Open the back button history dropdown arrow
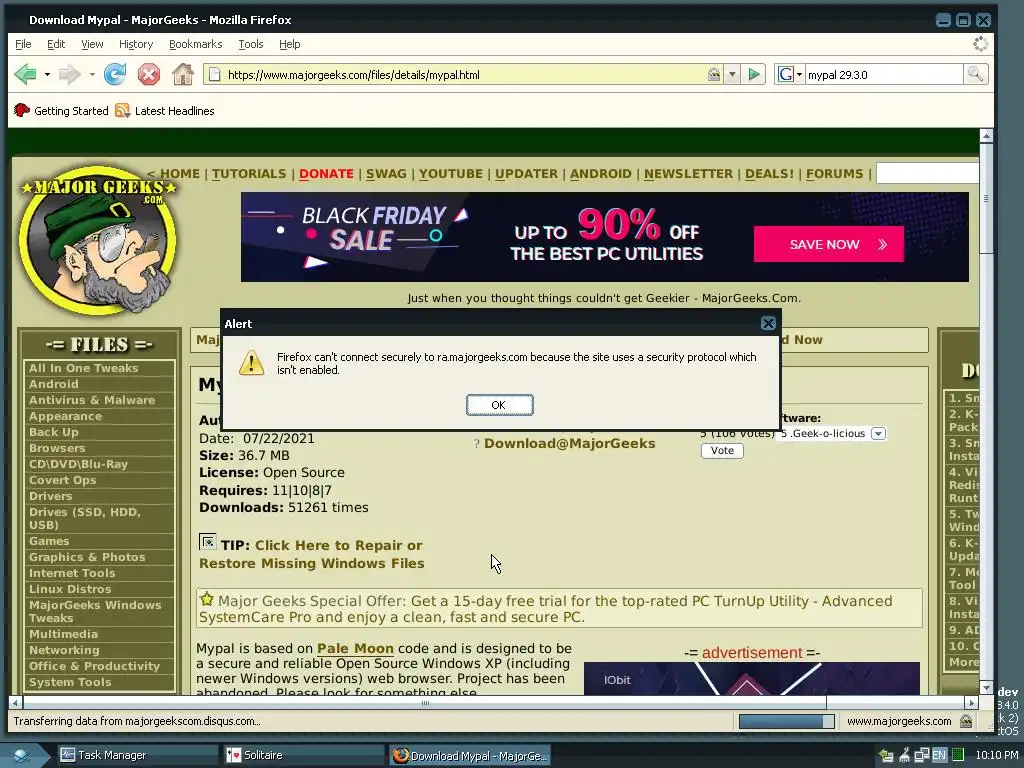 (x=47, y=74)
